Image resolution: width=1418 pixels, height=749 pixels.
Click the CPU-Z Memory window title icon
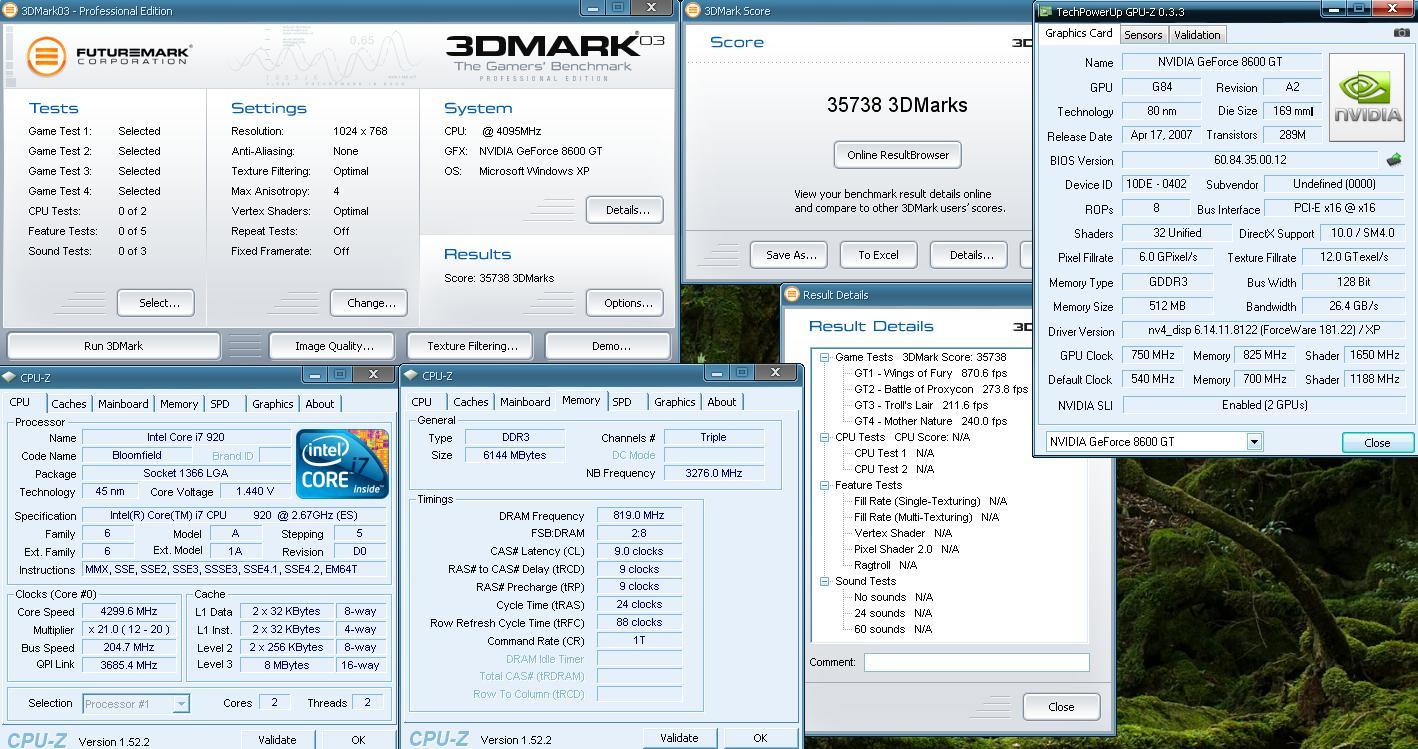coord(411,376)
